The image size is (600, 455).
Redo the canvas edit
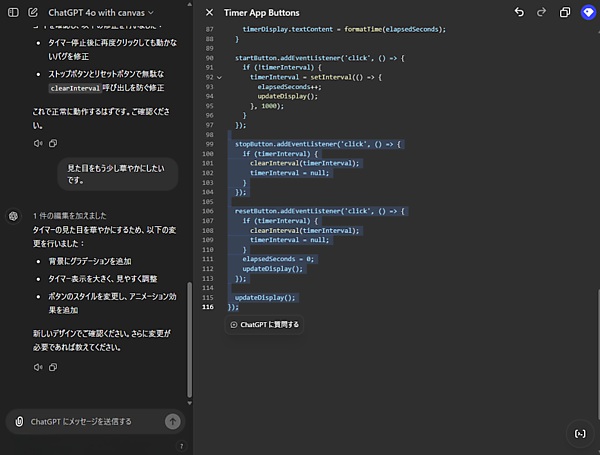(541, 12)
